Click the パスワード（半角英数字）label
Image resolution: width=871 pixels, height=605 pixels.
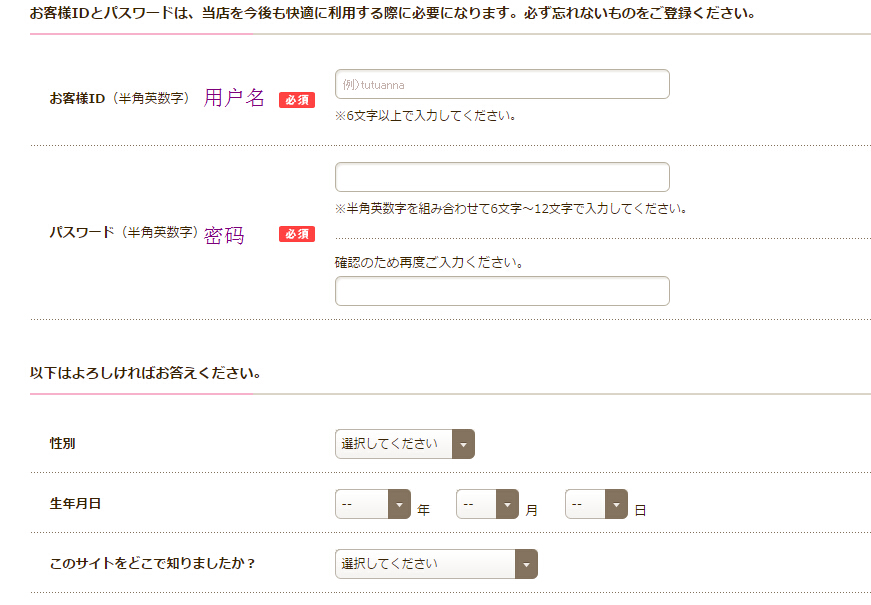click(x=124, y=232)
